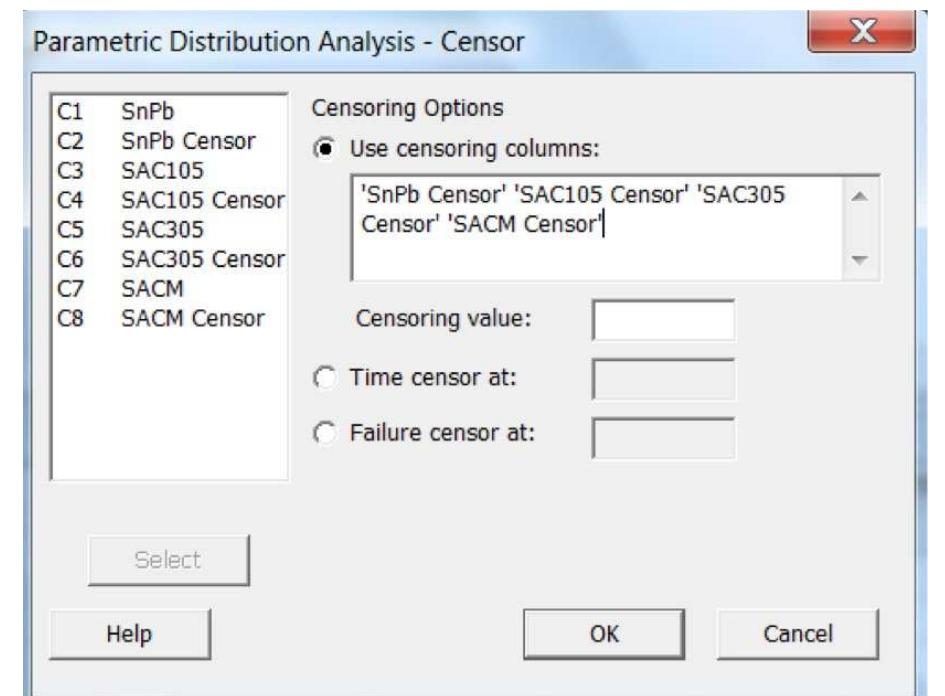Click the Time censor at text field
945x696 pixels.
pos(663,380)
